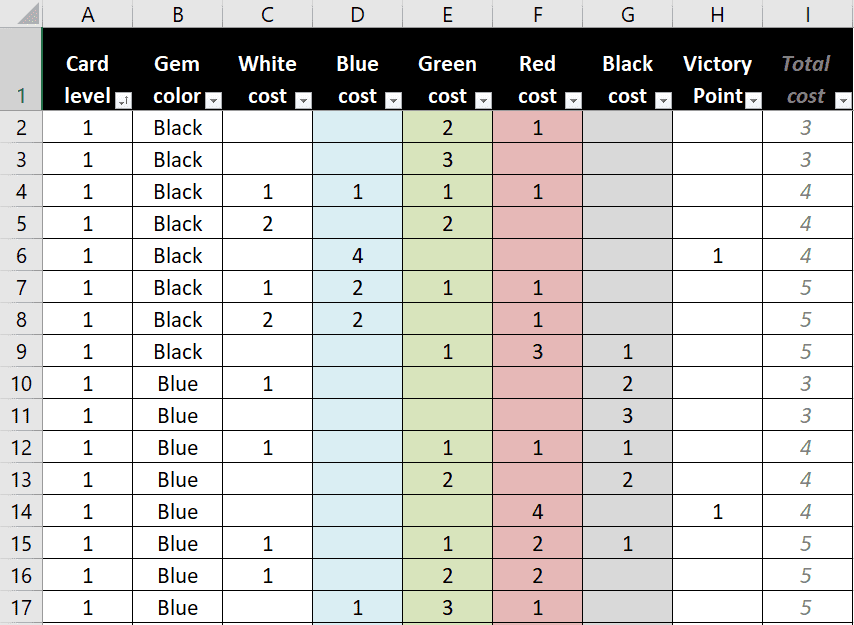Open the Card level filter dropdown

pyautogui.click(x=123, y=100)
